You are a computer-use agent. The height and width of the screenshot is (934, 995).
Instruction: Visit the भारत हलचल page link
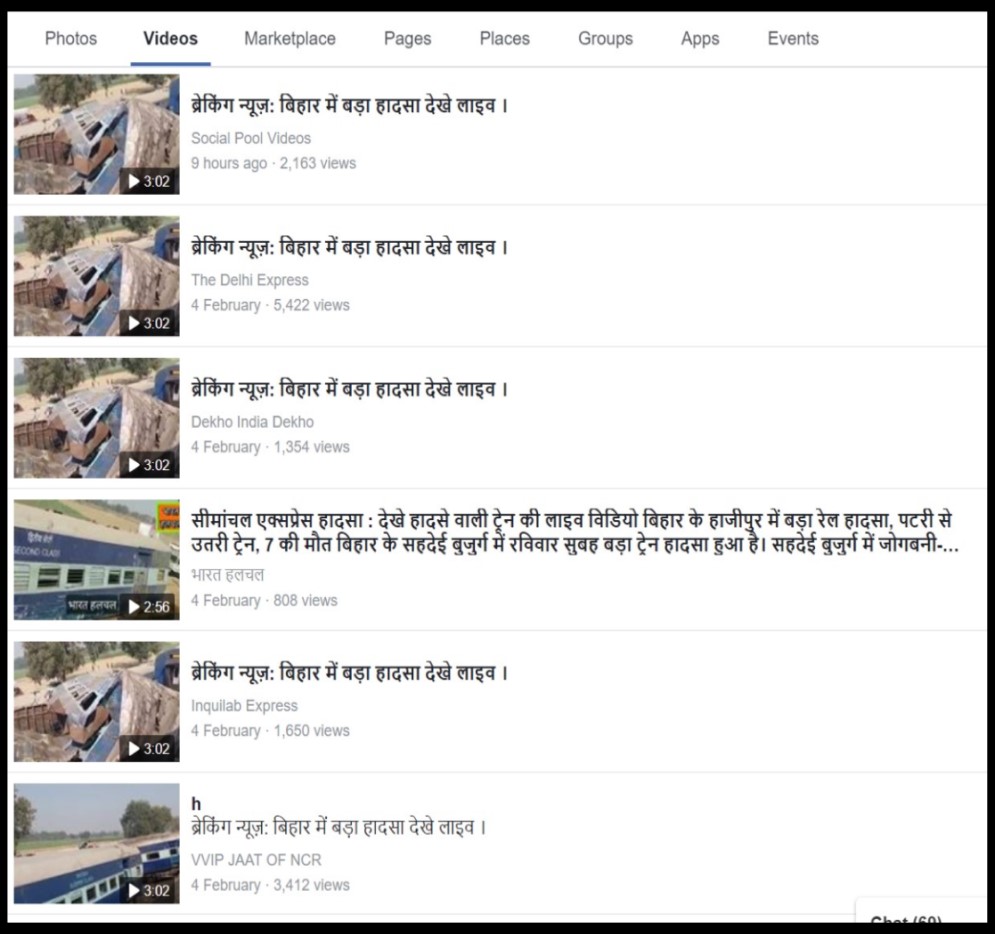point(227,575)
